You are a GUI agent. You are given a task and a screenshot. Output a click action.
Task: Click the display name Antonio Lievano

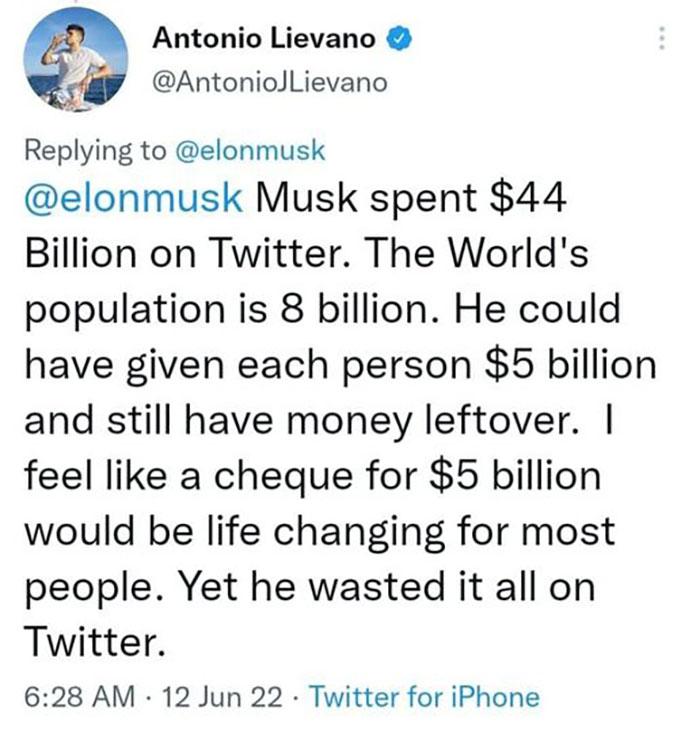click(265, 39)
